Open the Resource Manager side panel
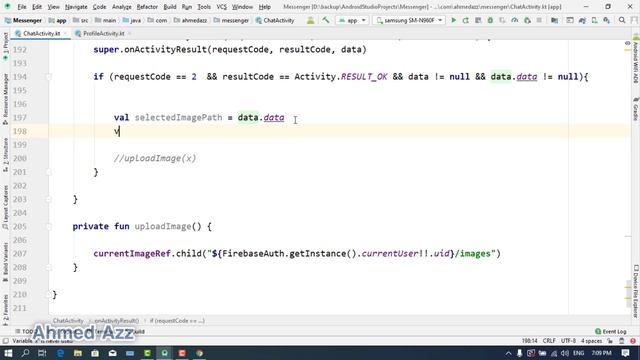The image size is (640, 360). click(x=5, y=99)
